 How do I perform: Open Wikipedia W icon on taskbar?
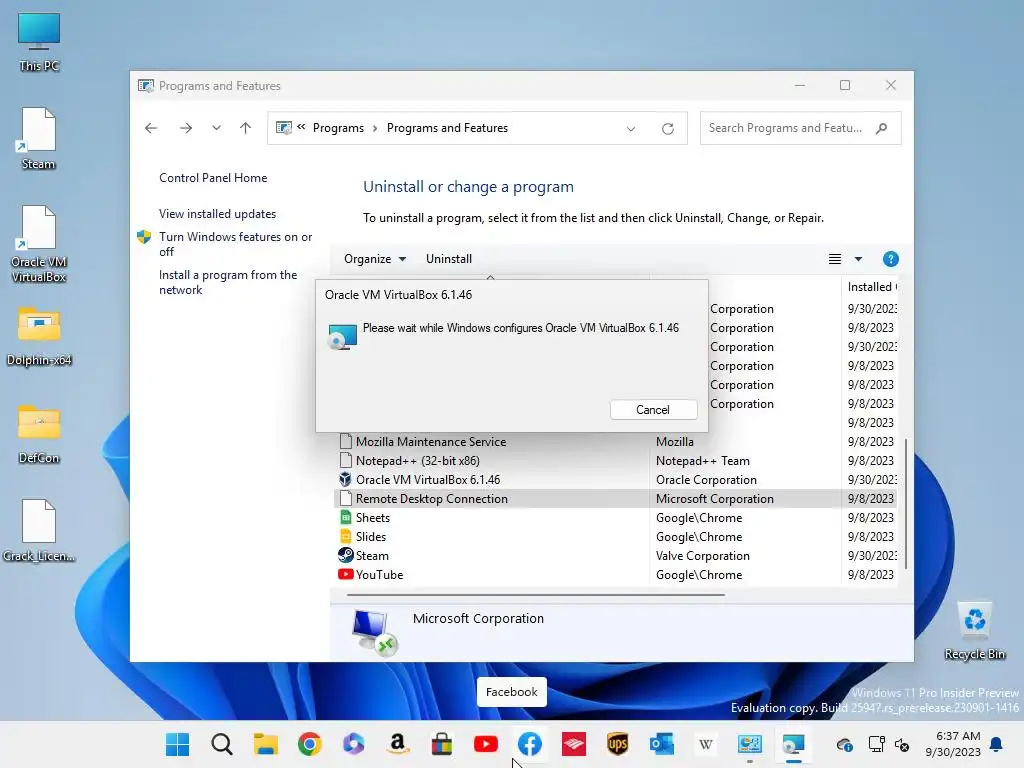[x=706, y=744]
